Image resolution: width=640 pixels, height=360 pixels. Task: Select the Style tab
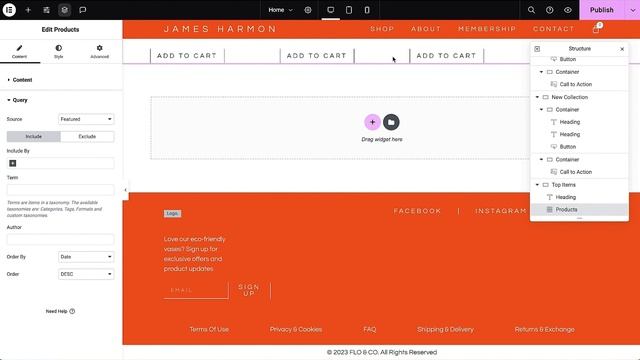(x=59, y=51)
